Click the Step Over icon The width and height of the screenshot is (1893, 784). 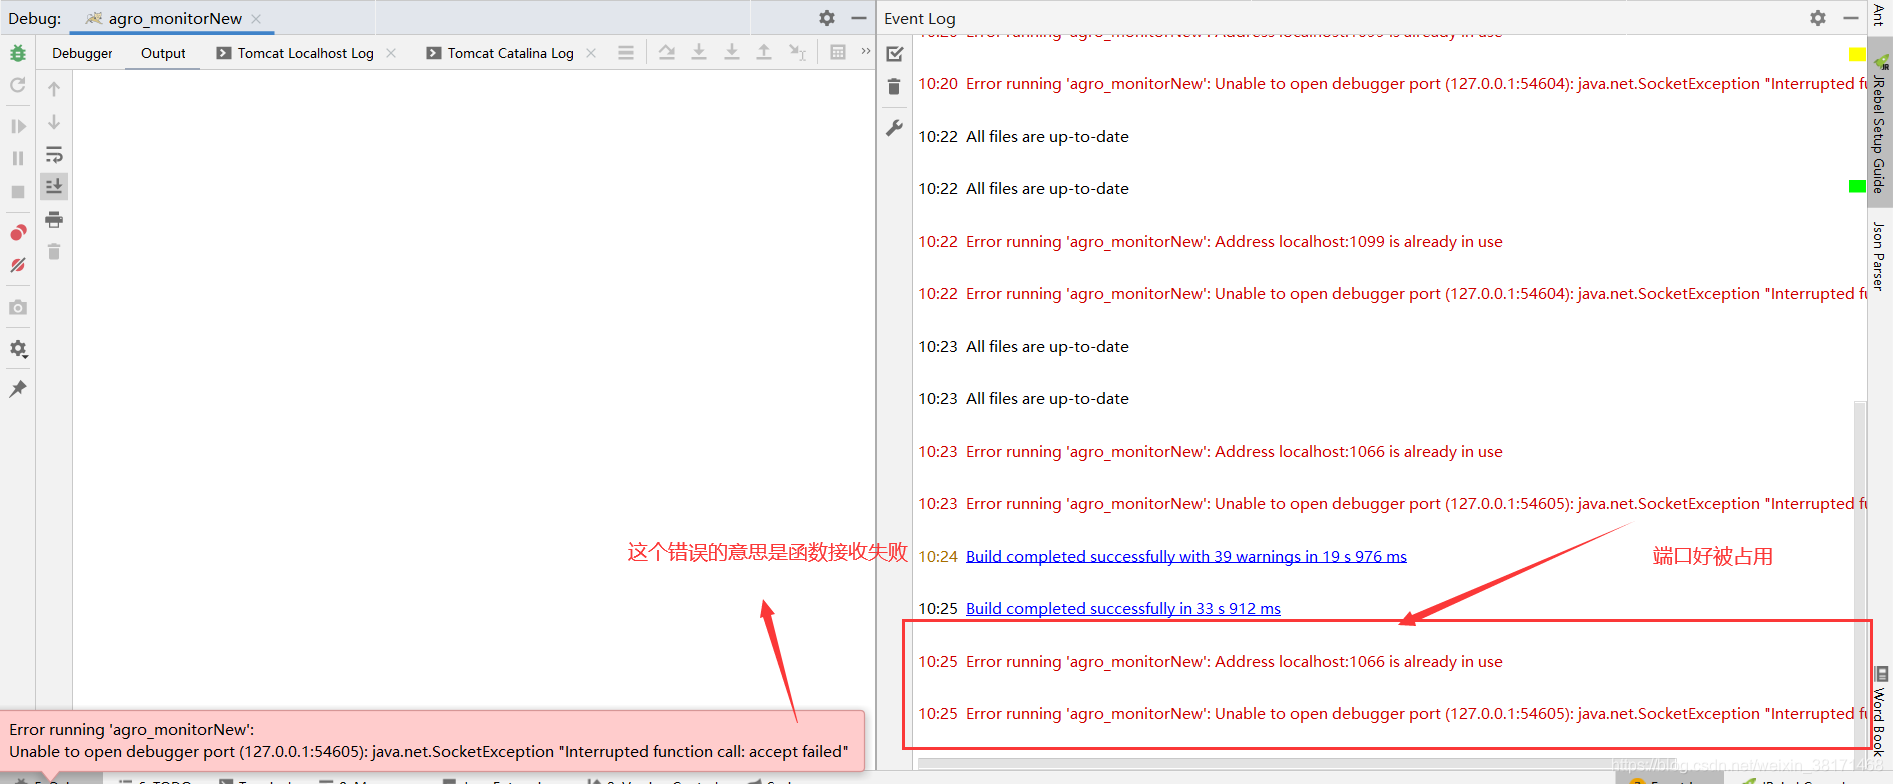click(x=667, y=52)
